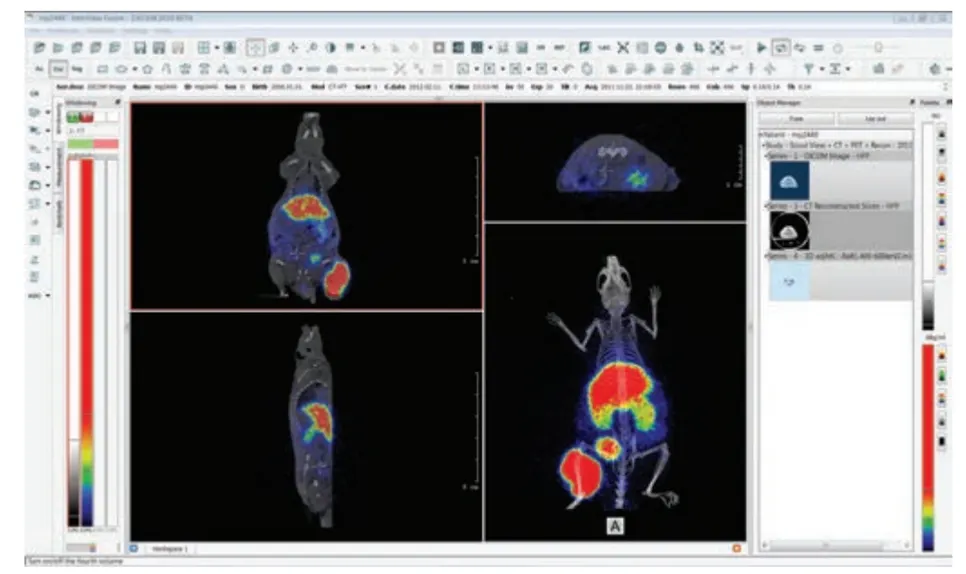Collapse the Patient node in Object Manager tree
This screenshot has width=966, height=574.
tap(761, 134)
